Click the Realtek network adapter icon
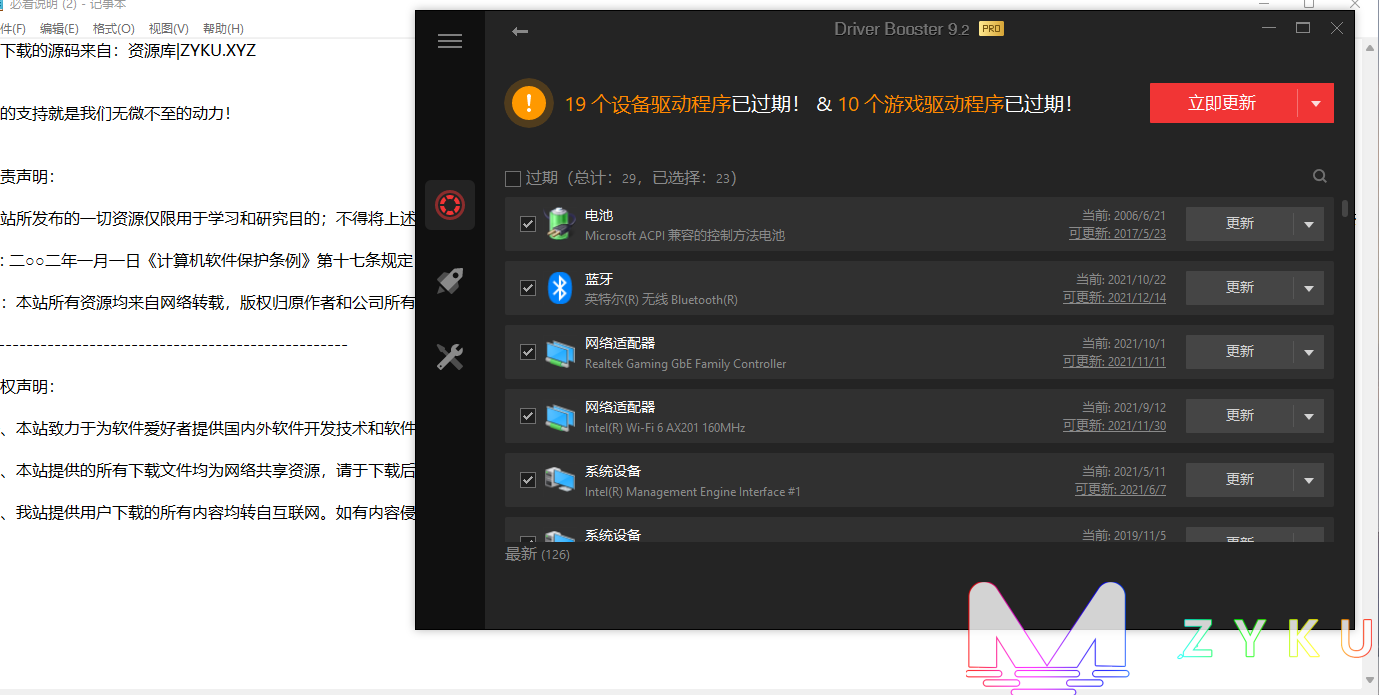This screenshot has width=1379, height=695. pyautogui.click(x=559, y=352)
